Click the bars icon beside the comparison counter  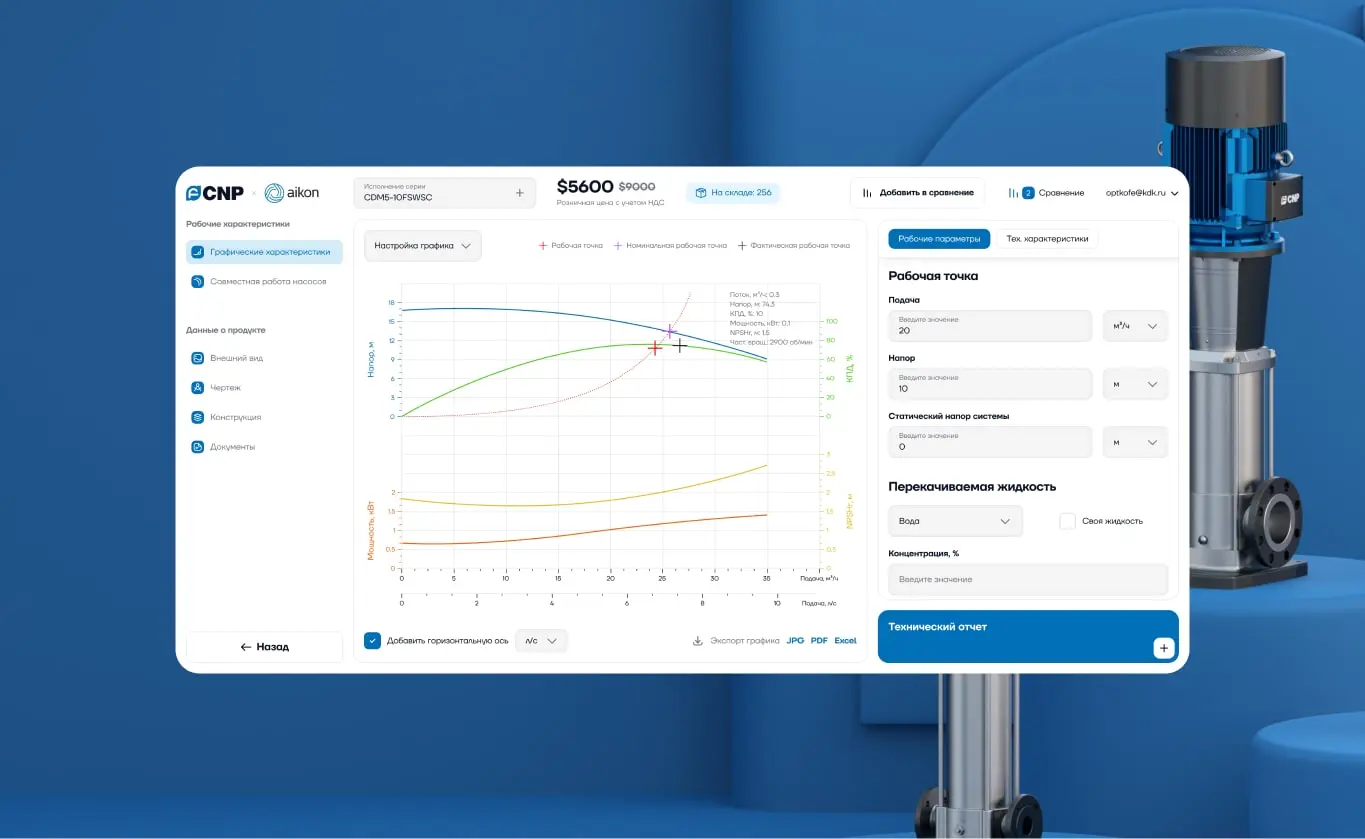pyautogui.click(x=1013, y=193)
